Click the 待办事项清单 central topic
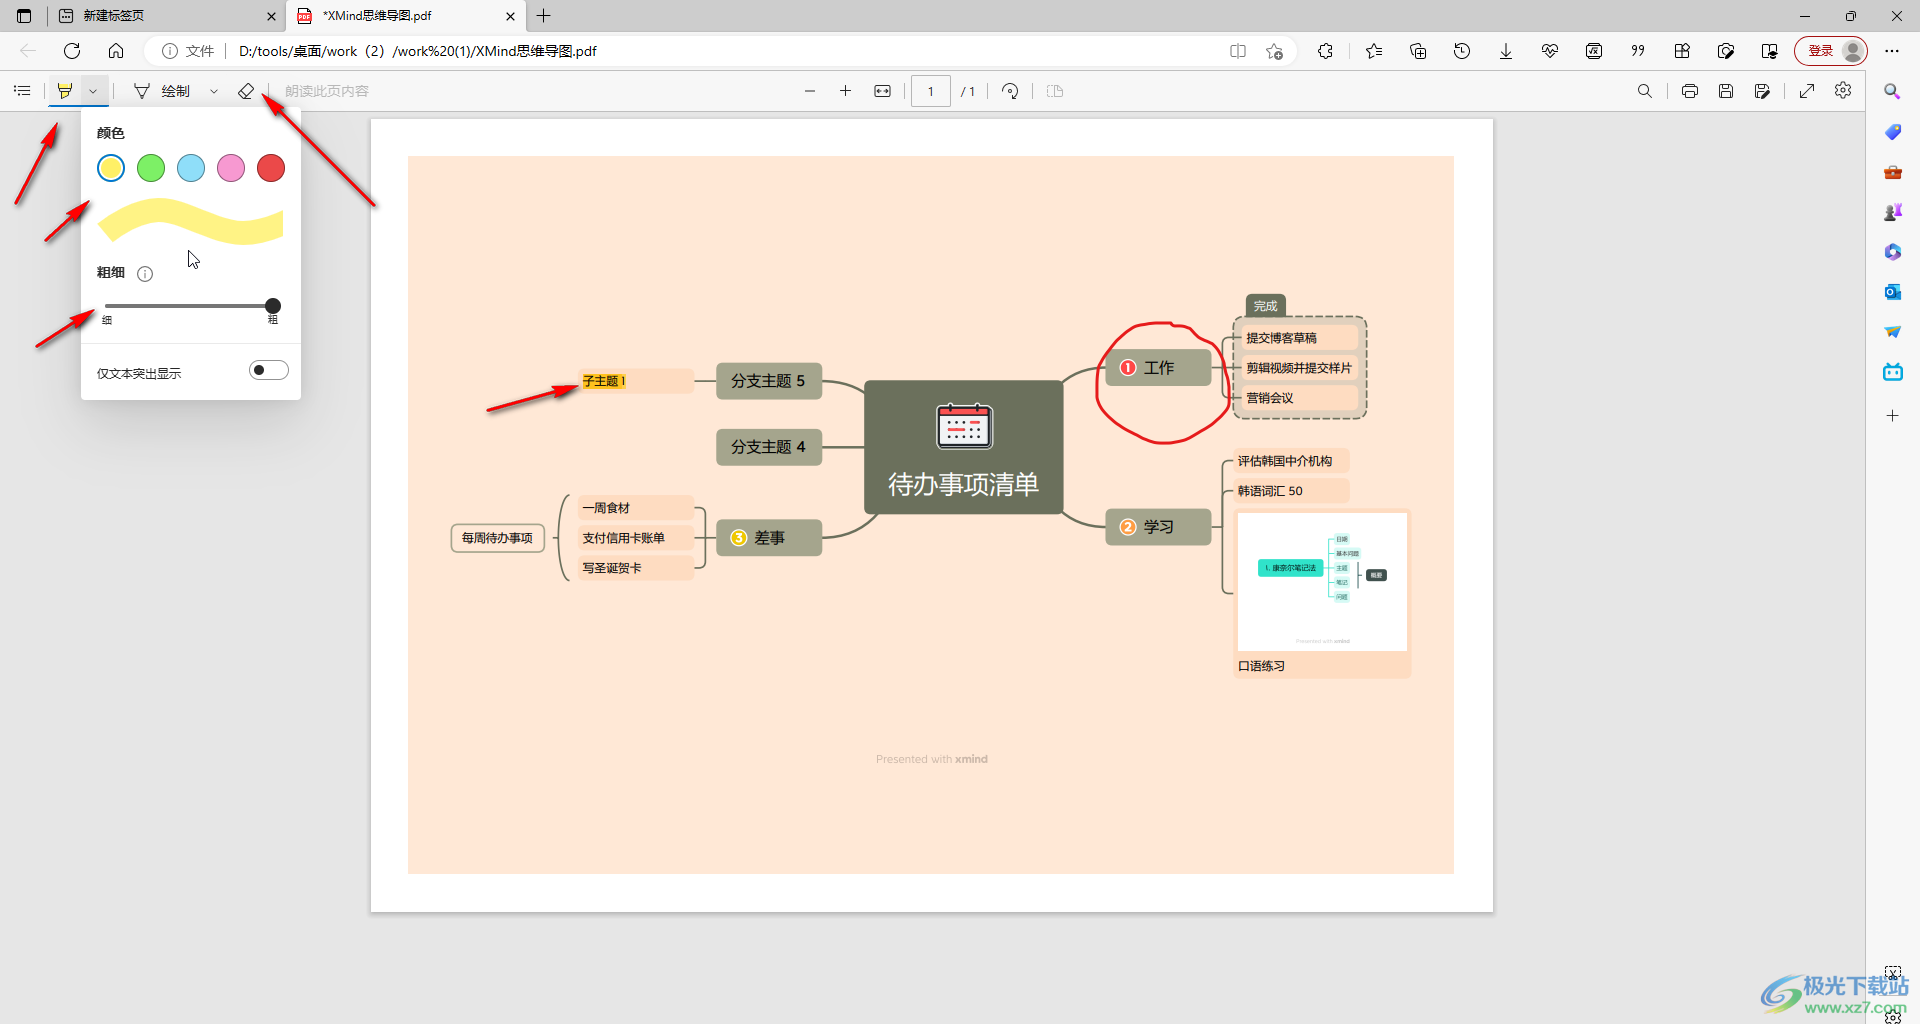This screenshot has width=1920, height=1024. 963,448
